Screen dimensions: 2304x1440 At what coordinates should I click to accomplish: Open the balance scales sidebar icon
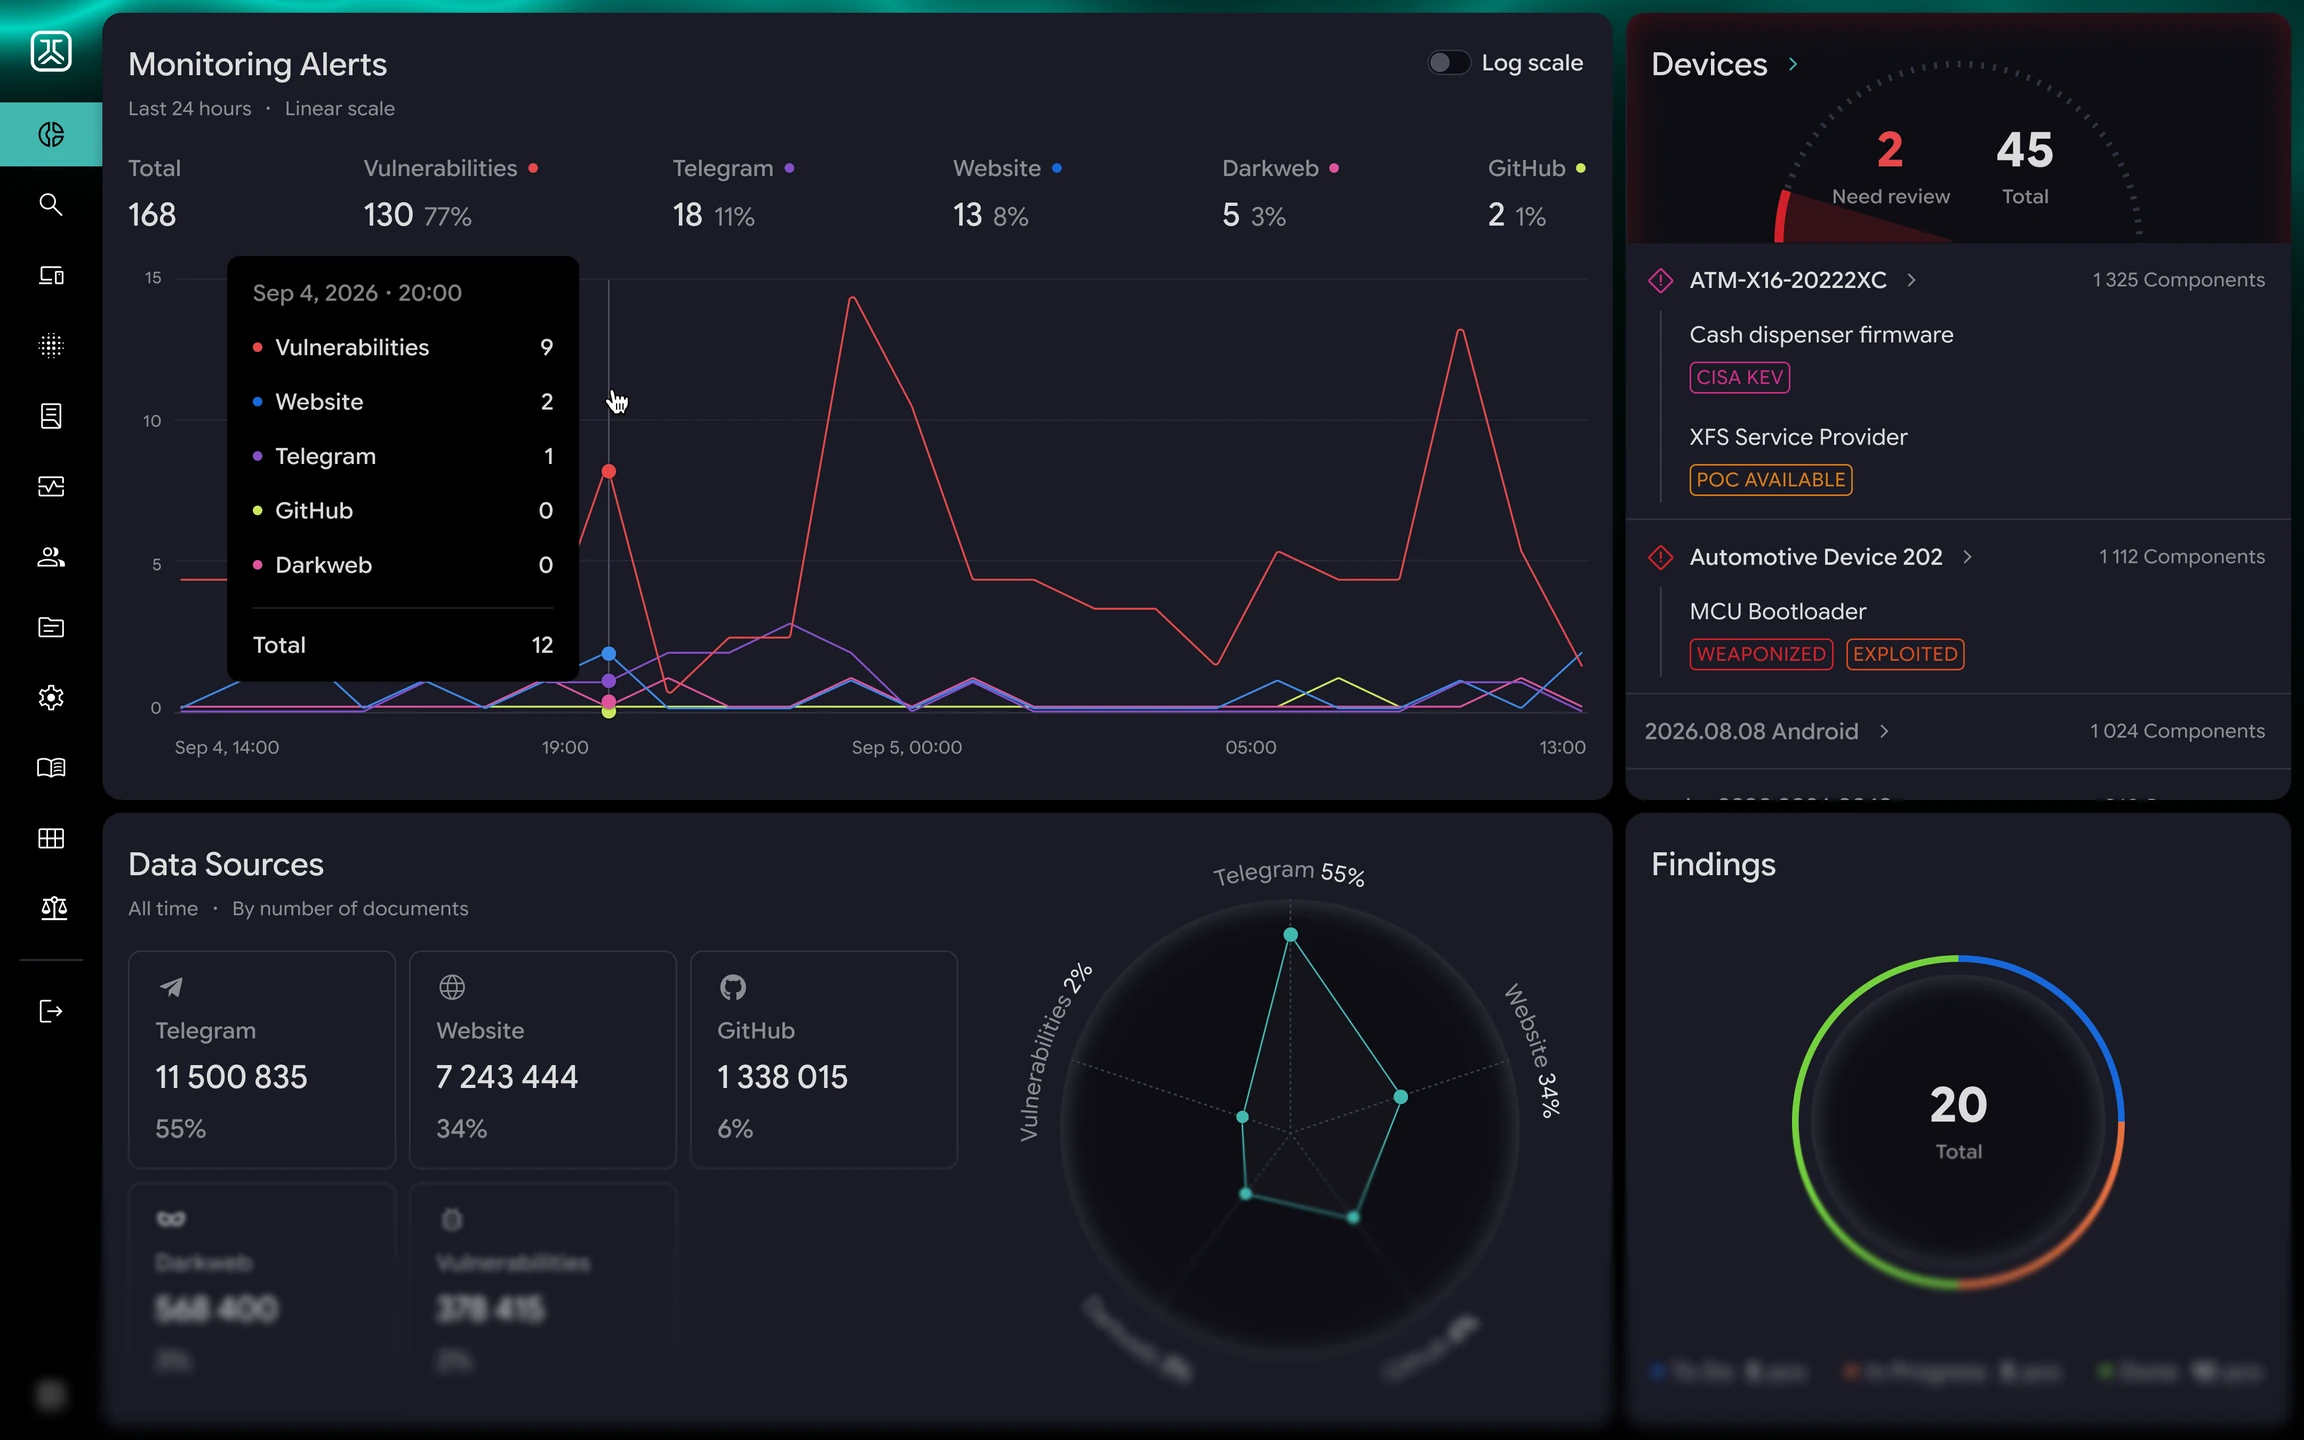(x=54, y=908)
